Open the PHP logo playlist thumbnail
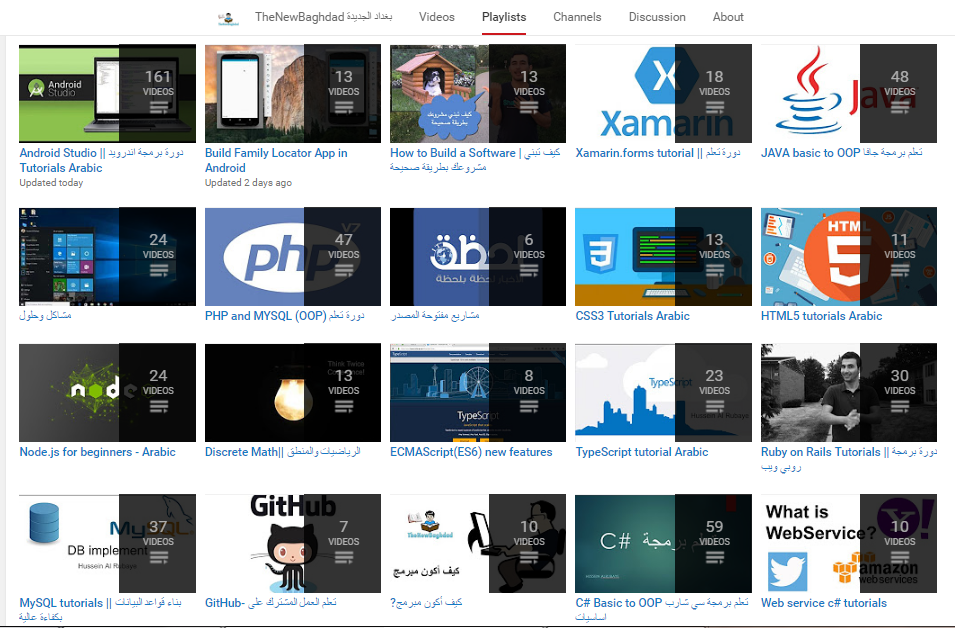The width and height of the screenshot is (955, 628). coord(293,256)
